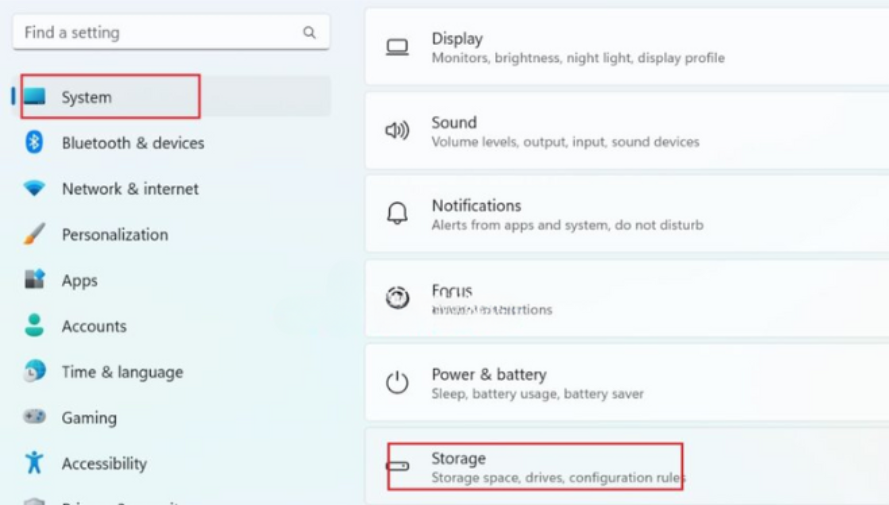The width and height of the screenshot is (889, 505).
Task: Click the Accessibility figure icon
Action: click(34, 462)
